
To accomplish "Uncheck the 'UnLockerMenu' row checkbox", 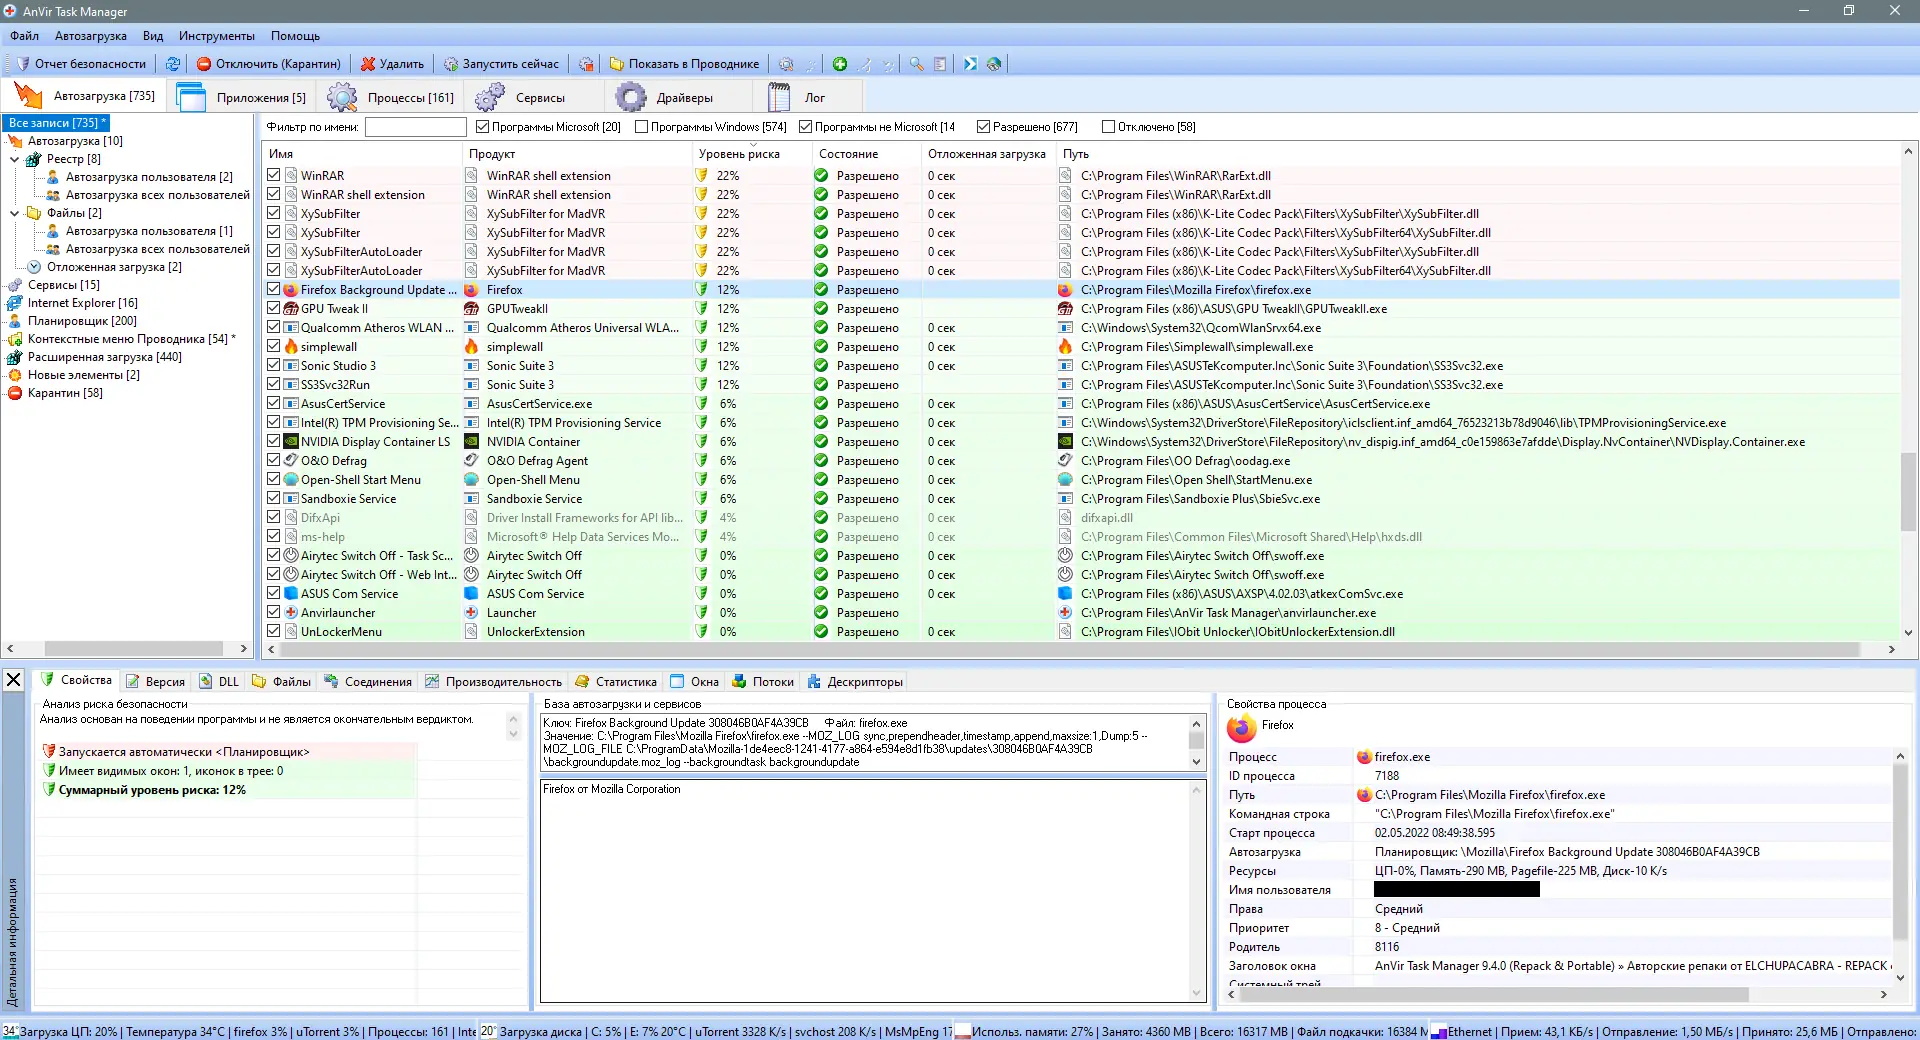I will (x=273, y=632).
